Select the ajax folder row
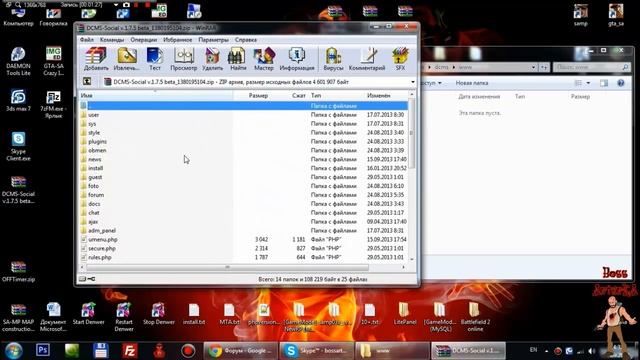Image resolution: width=640 pixels, height=360 pixels. click(x=243, y=222)
